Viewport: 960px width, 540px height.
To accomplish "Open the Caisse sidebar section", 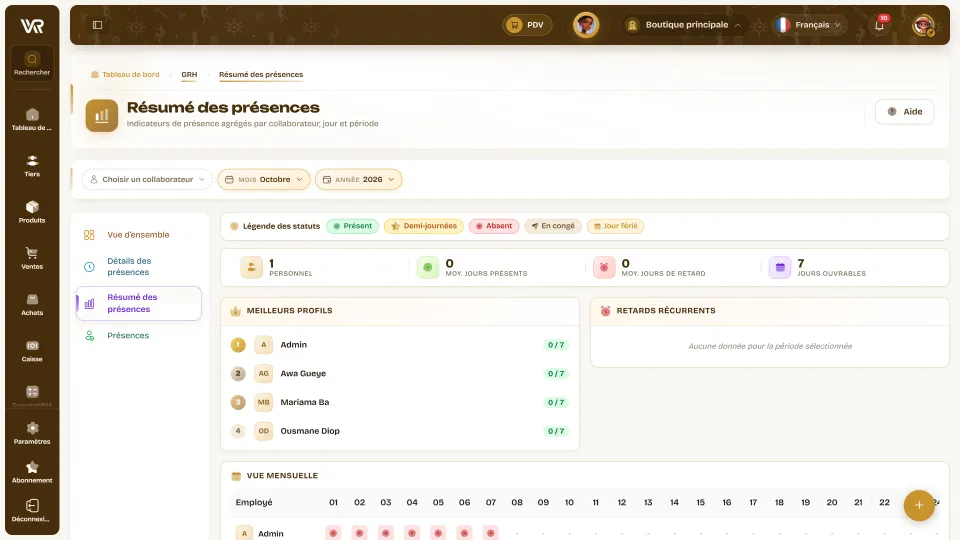I will [32, 351].
